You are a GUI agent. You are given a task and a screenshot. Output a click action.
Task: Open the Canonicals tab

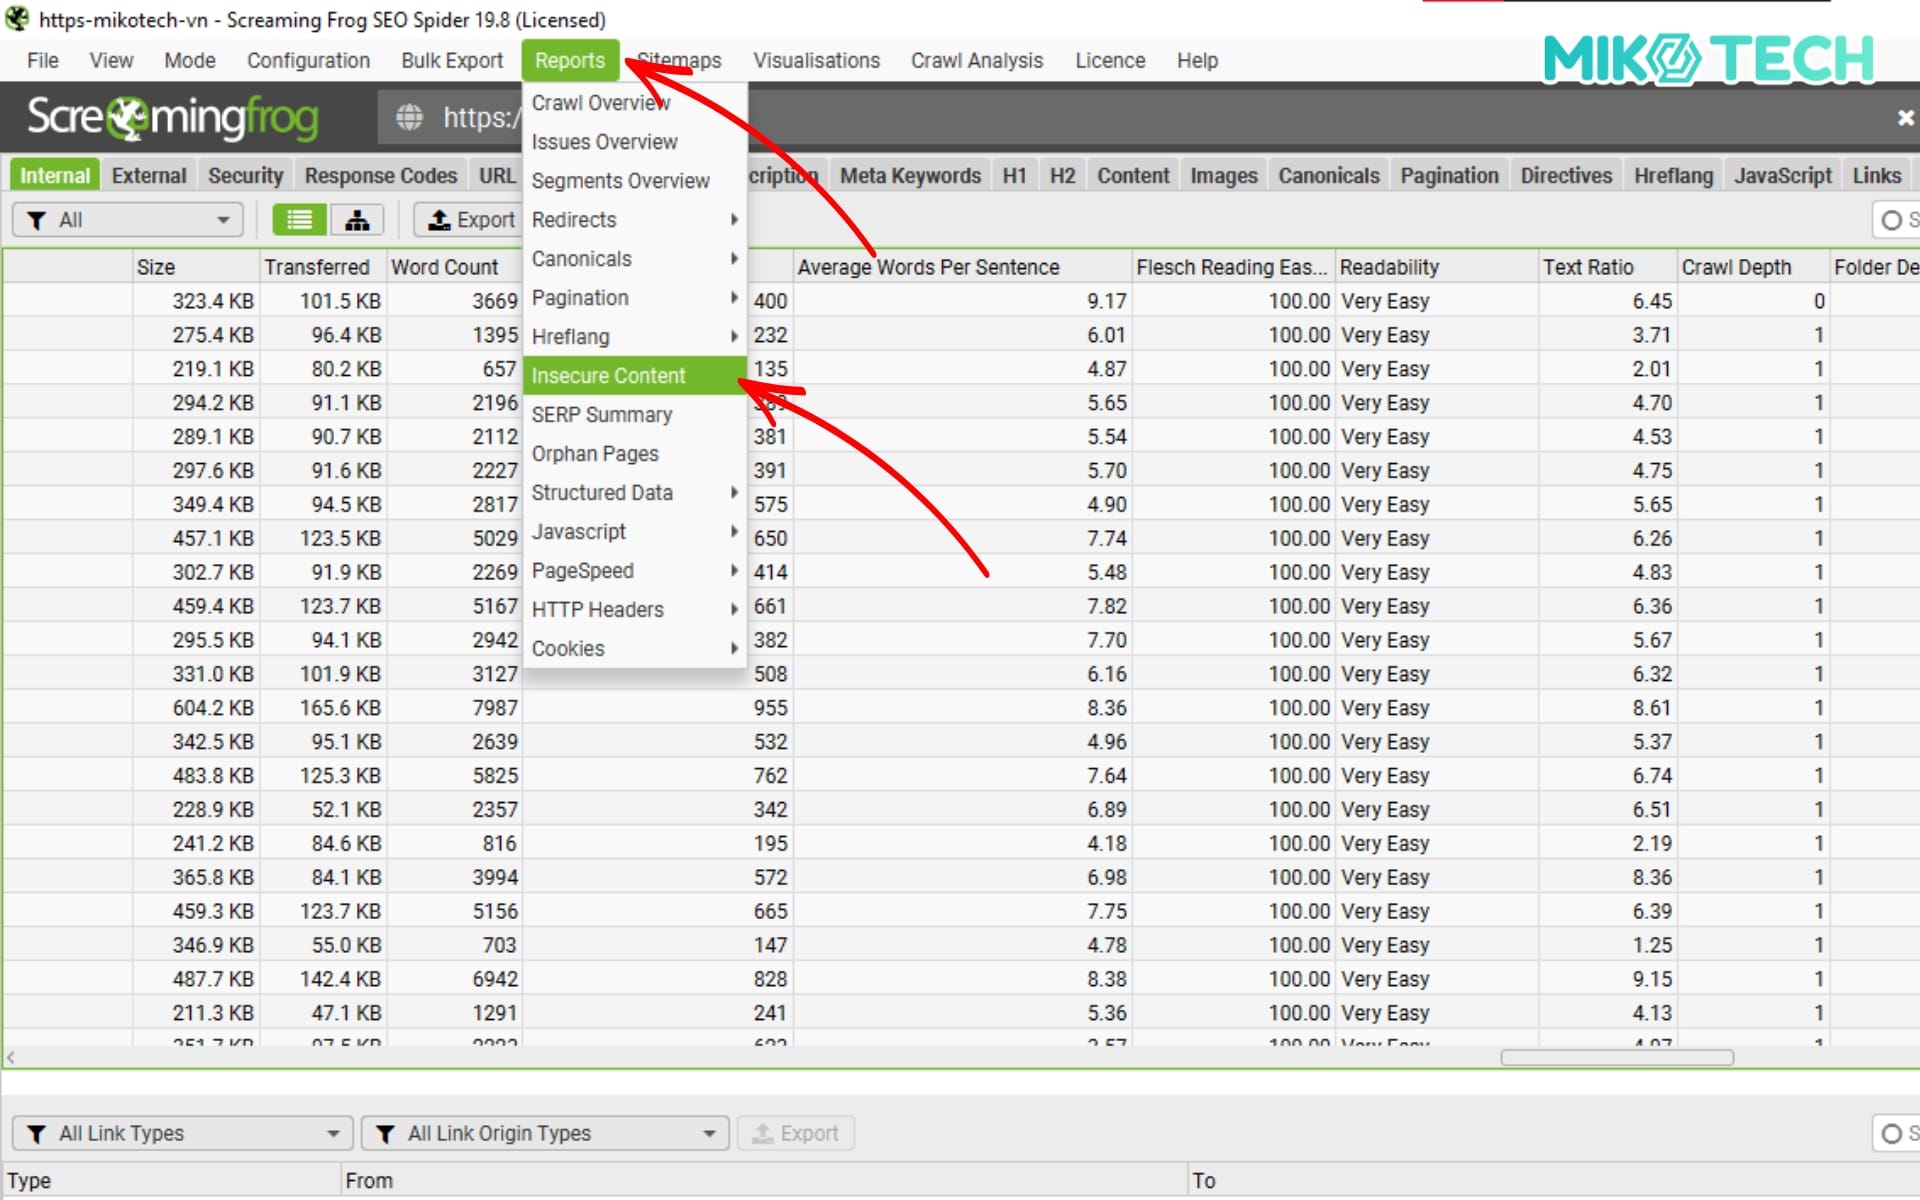tap(1328, 176)
